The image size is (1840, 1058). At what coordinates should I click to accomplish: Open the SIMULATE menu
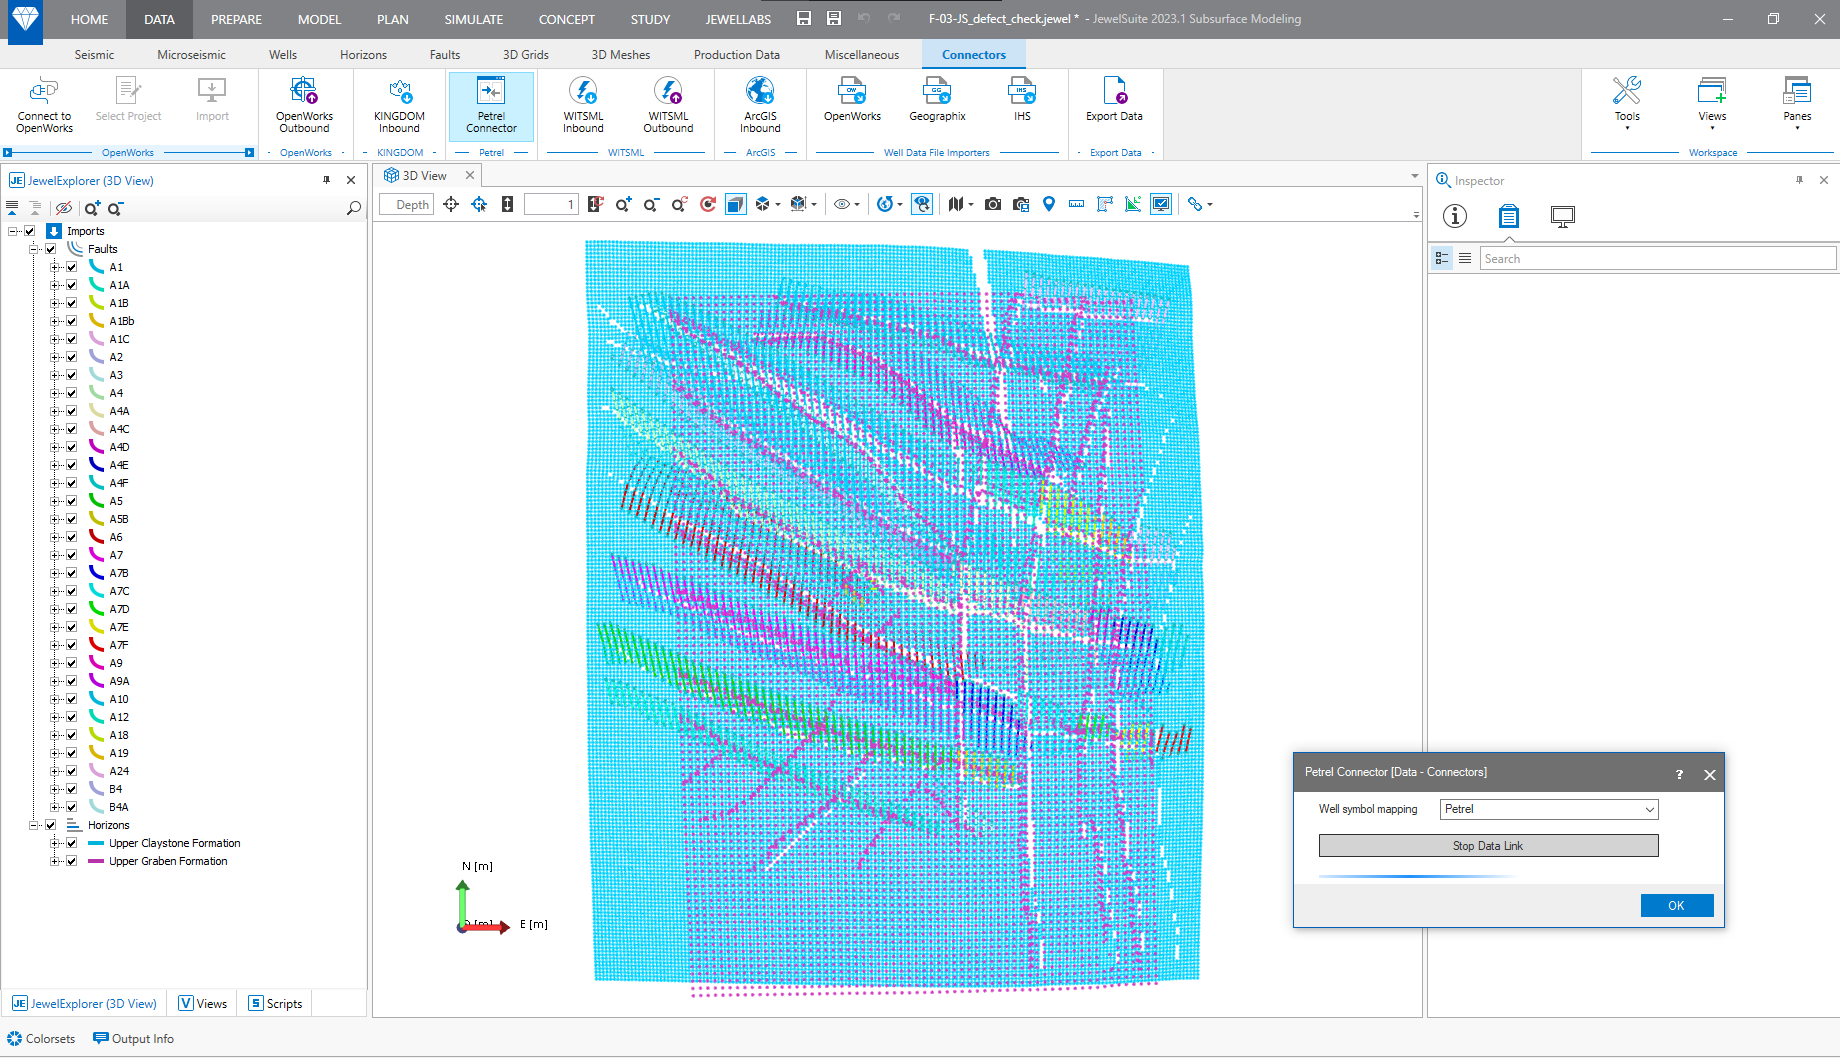tap(473, 19)
